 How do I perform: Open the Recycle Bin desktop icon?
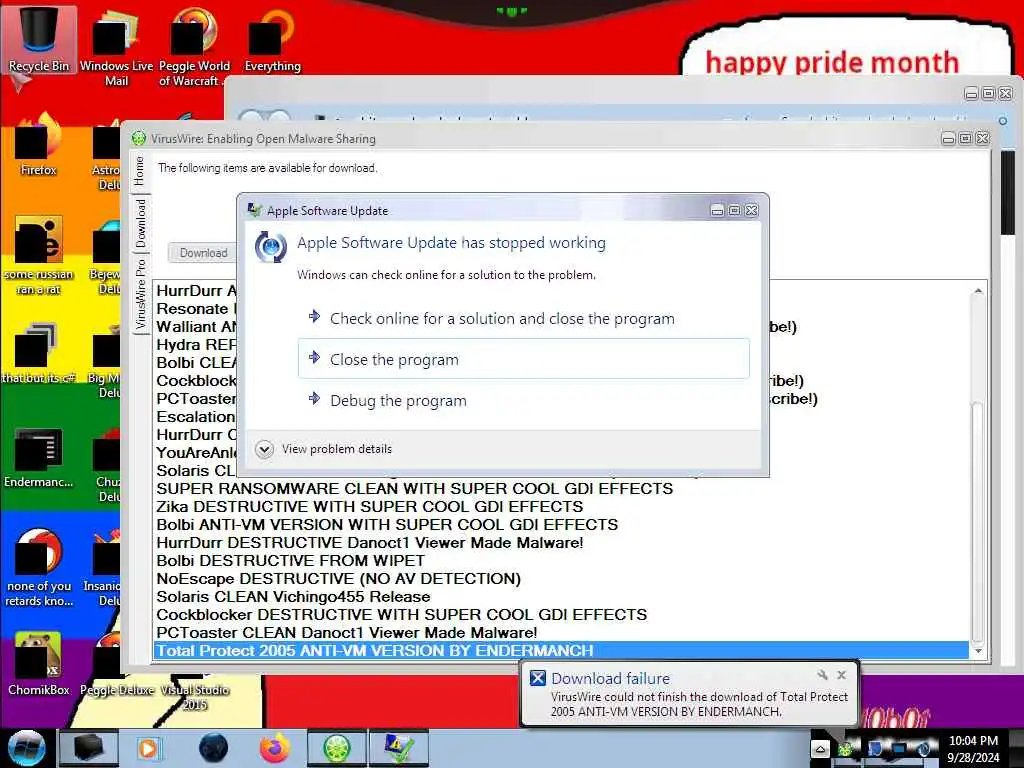39,40
